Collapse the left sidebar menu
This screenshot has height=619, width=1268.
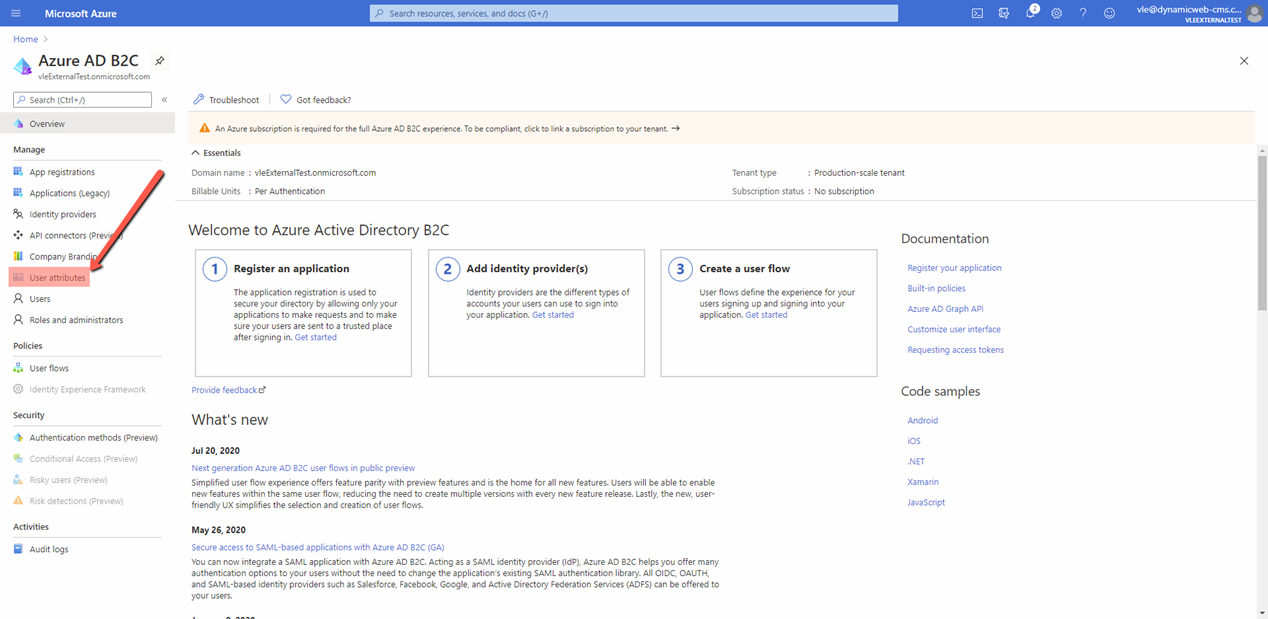[x=164, y=100]
